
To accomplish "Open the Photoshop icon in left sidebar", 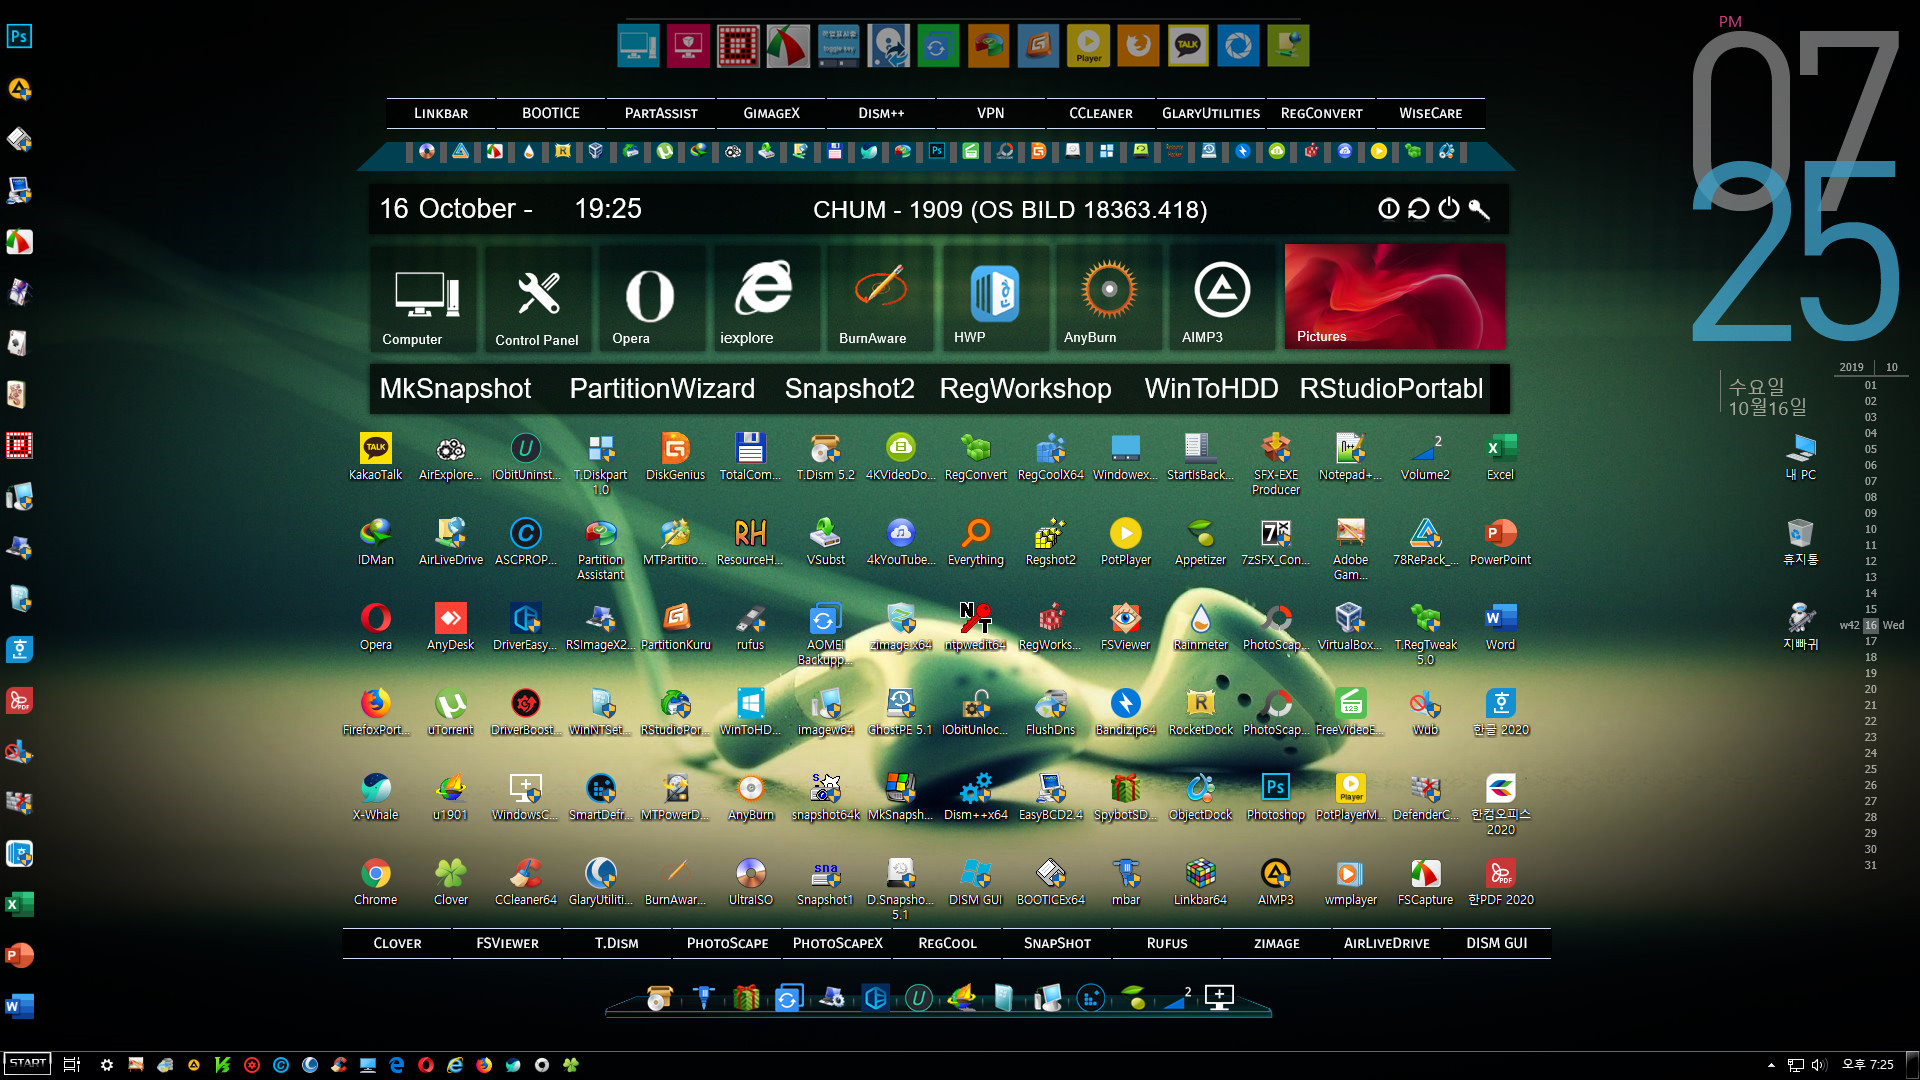I will [19, 37].
